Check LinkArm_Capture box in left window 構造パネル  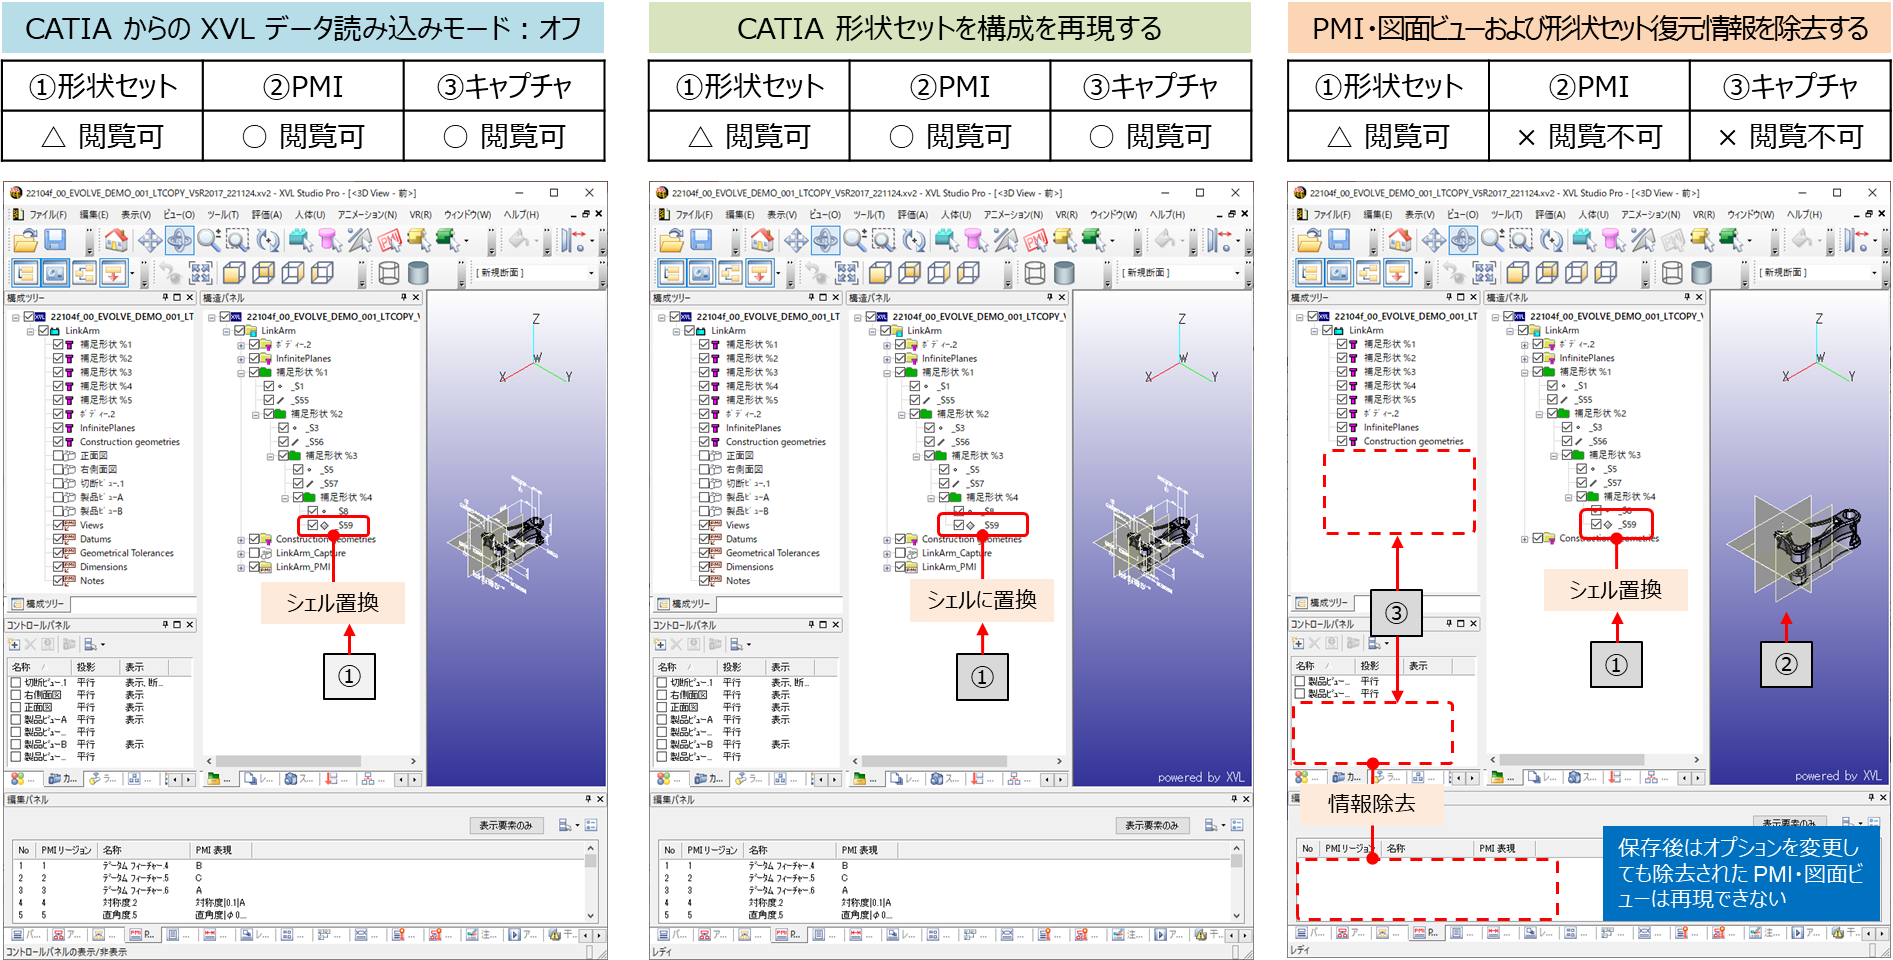click(254, 553)
